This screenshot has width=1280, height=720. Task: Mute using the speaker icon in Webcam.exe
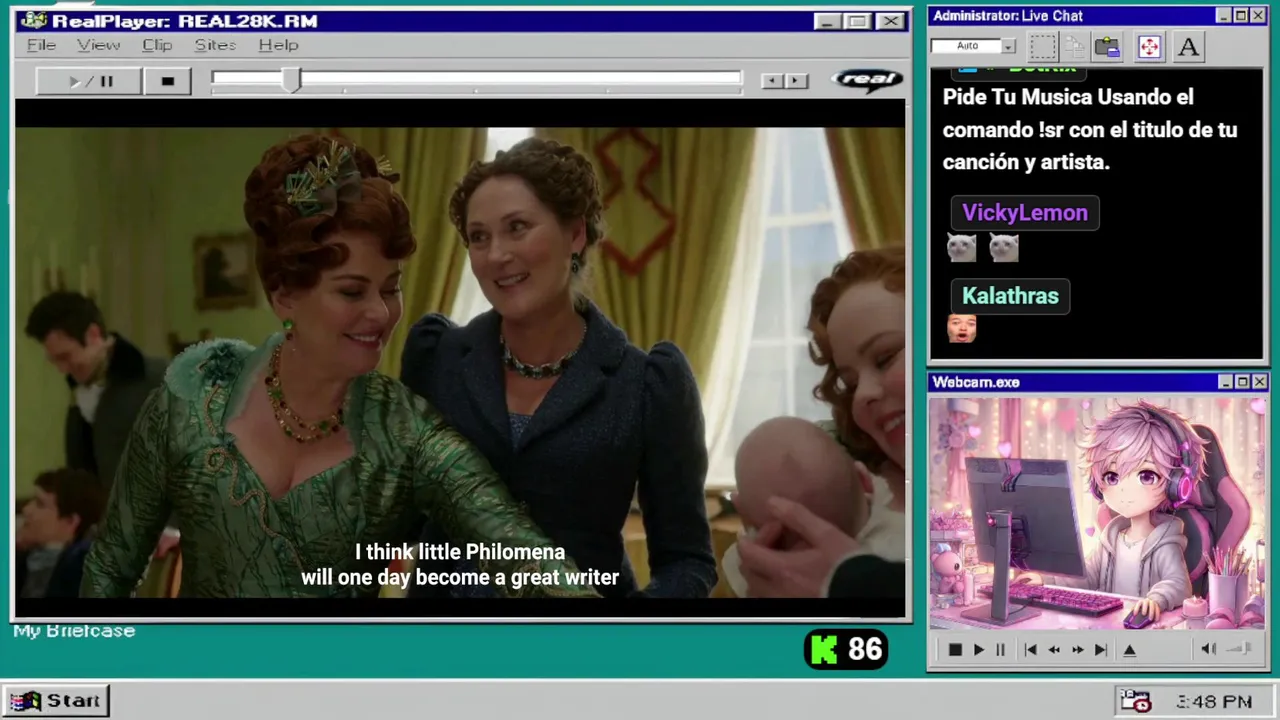1208,649
